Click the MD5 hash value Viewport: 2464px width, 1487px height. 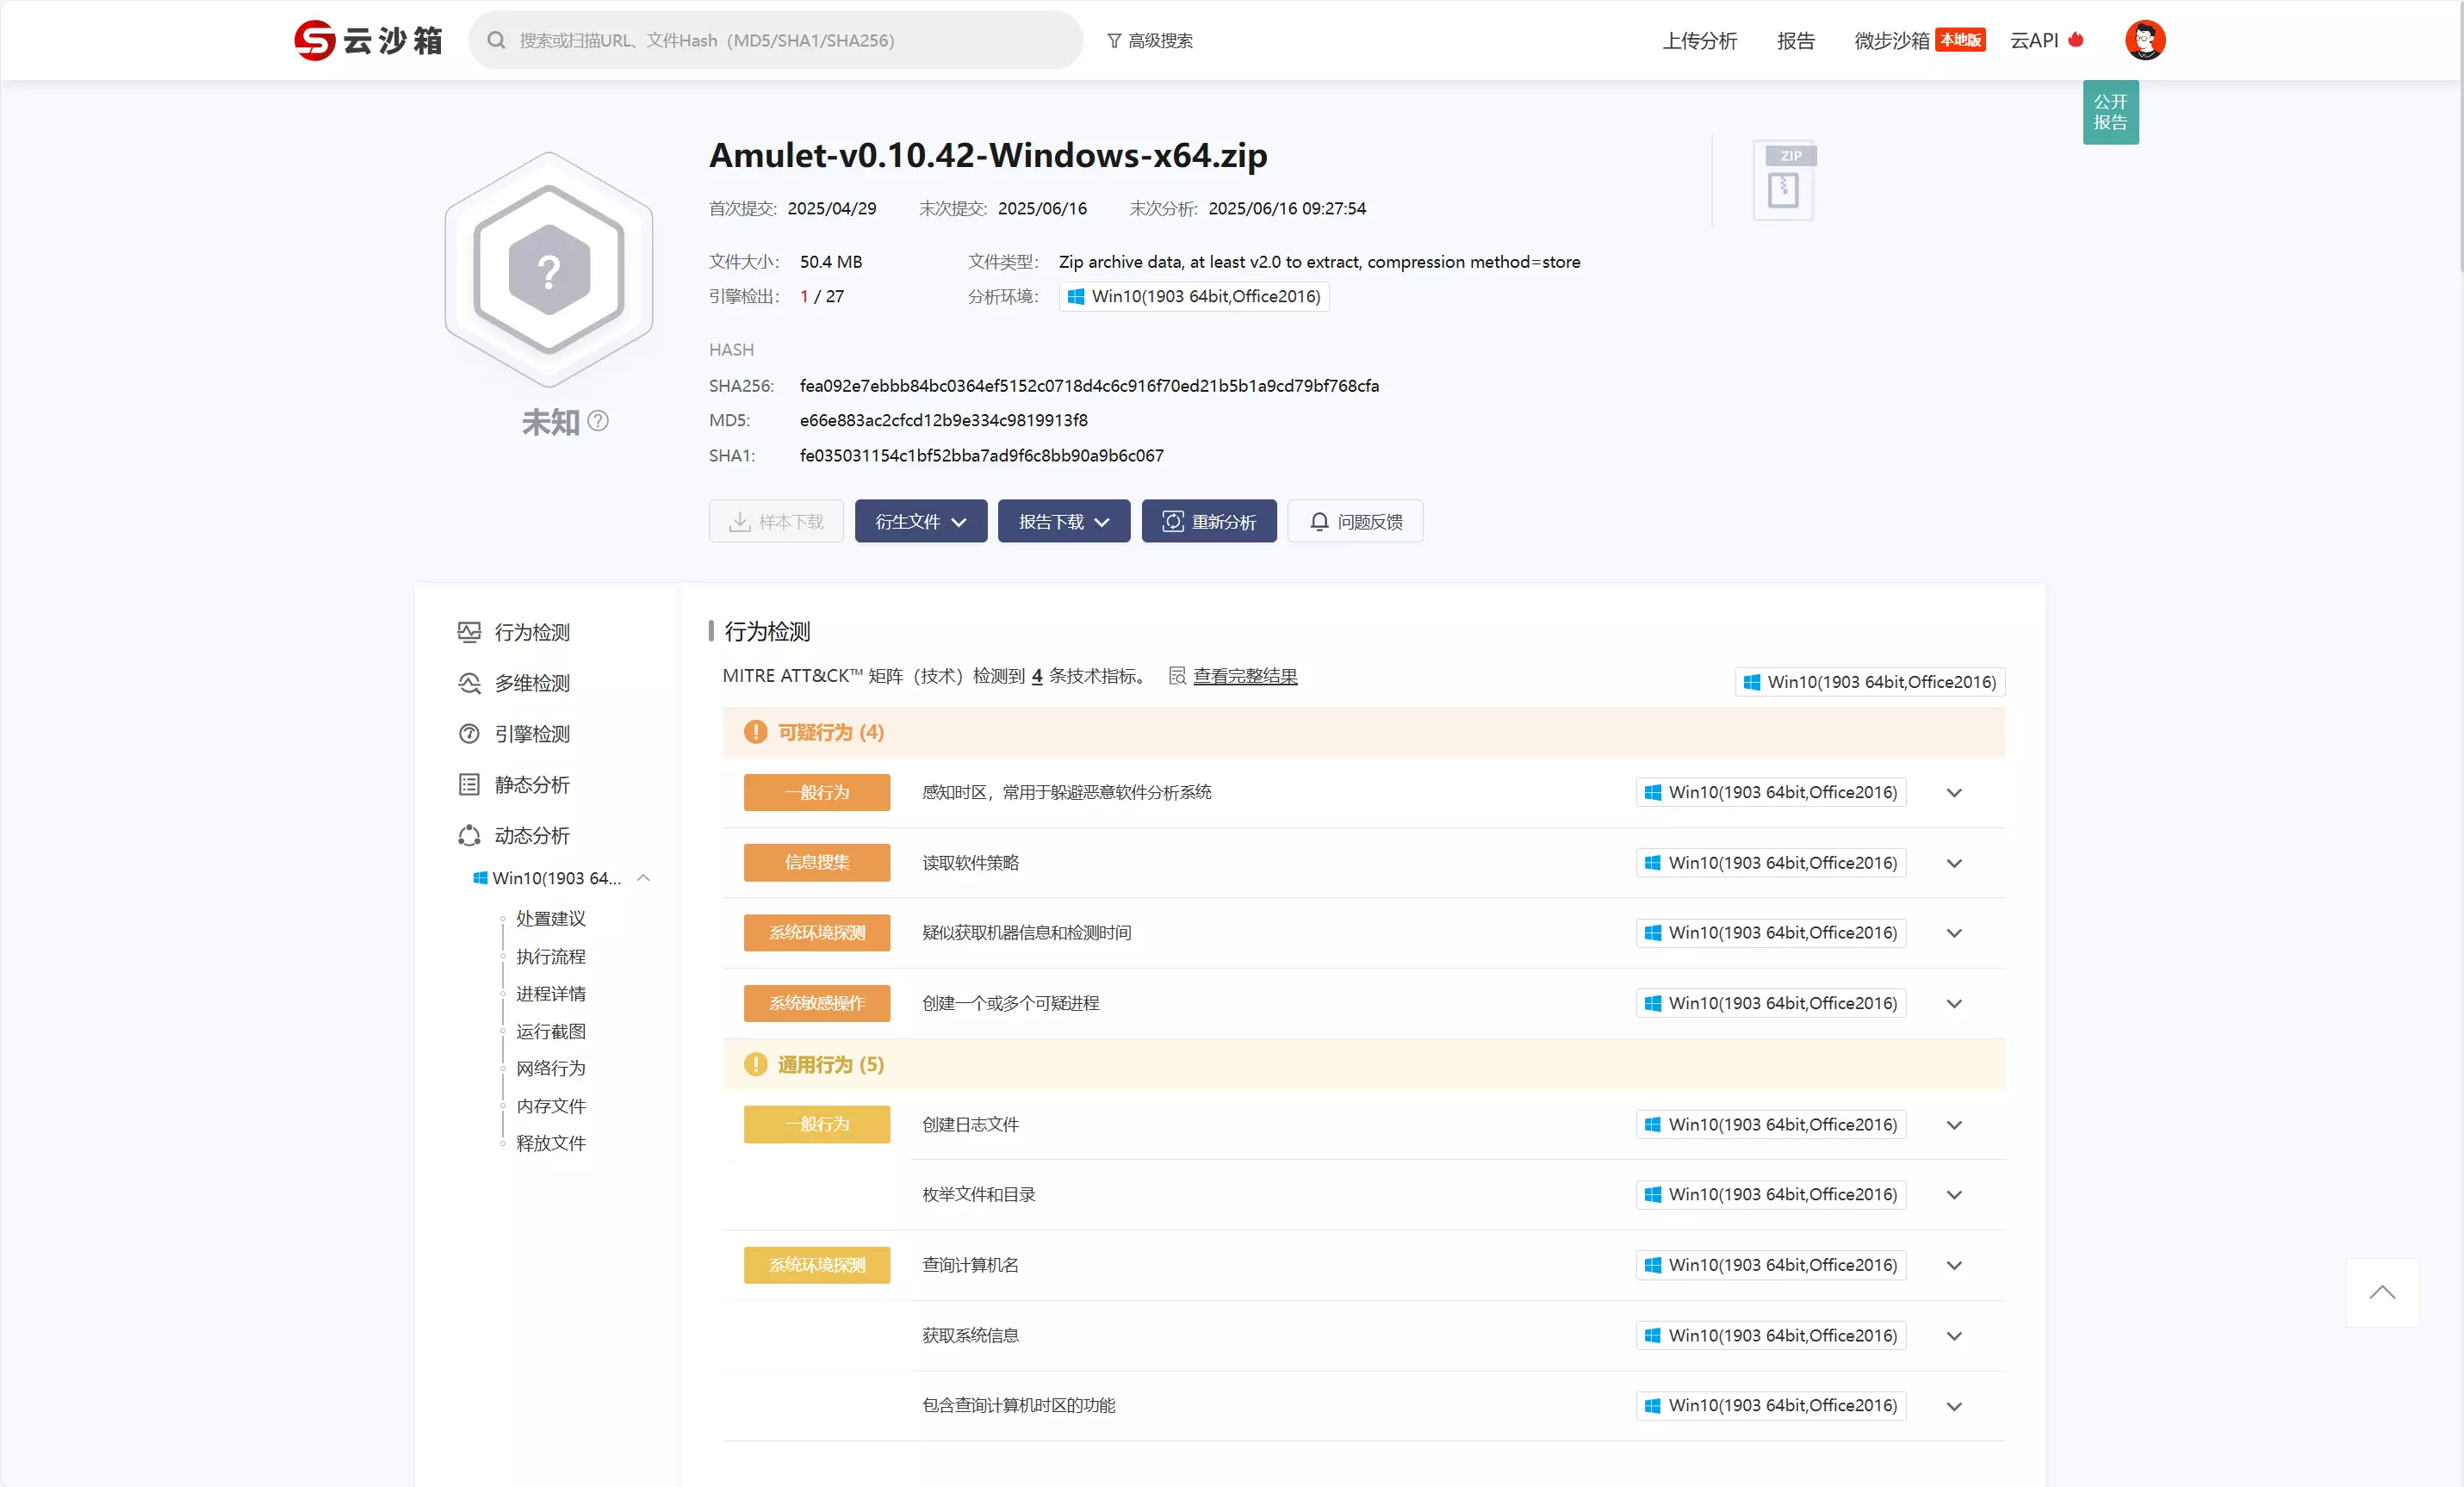tap(944, 421)
